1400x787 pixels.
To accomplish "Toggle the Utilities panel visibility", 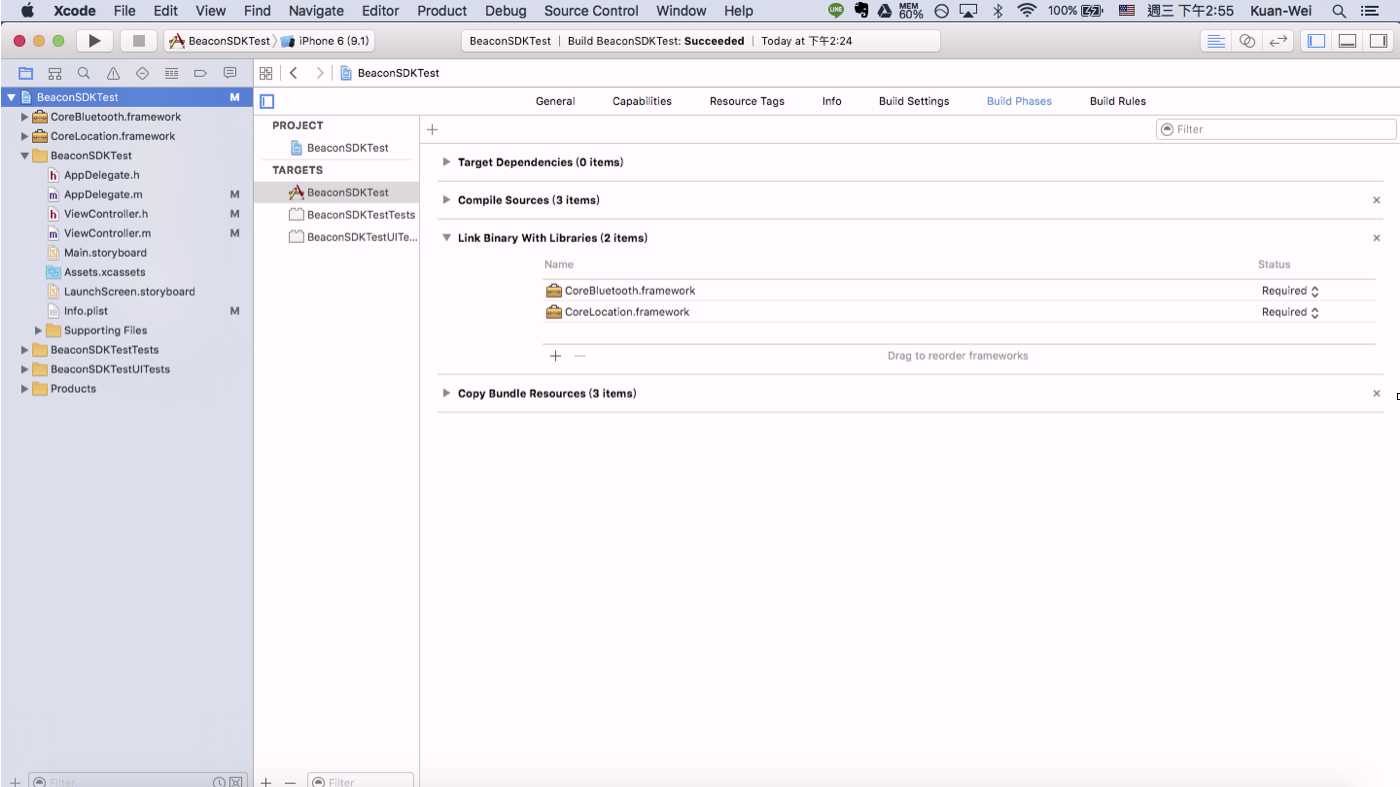I will click(x=1379, y=41).
